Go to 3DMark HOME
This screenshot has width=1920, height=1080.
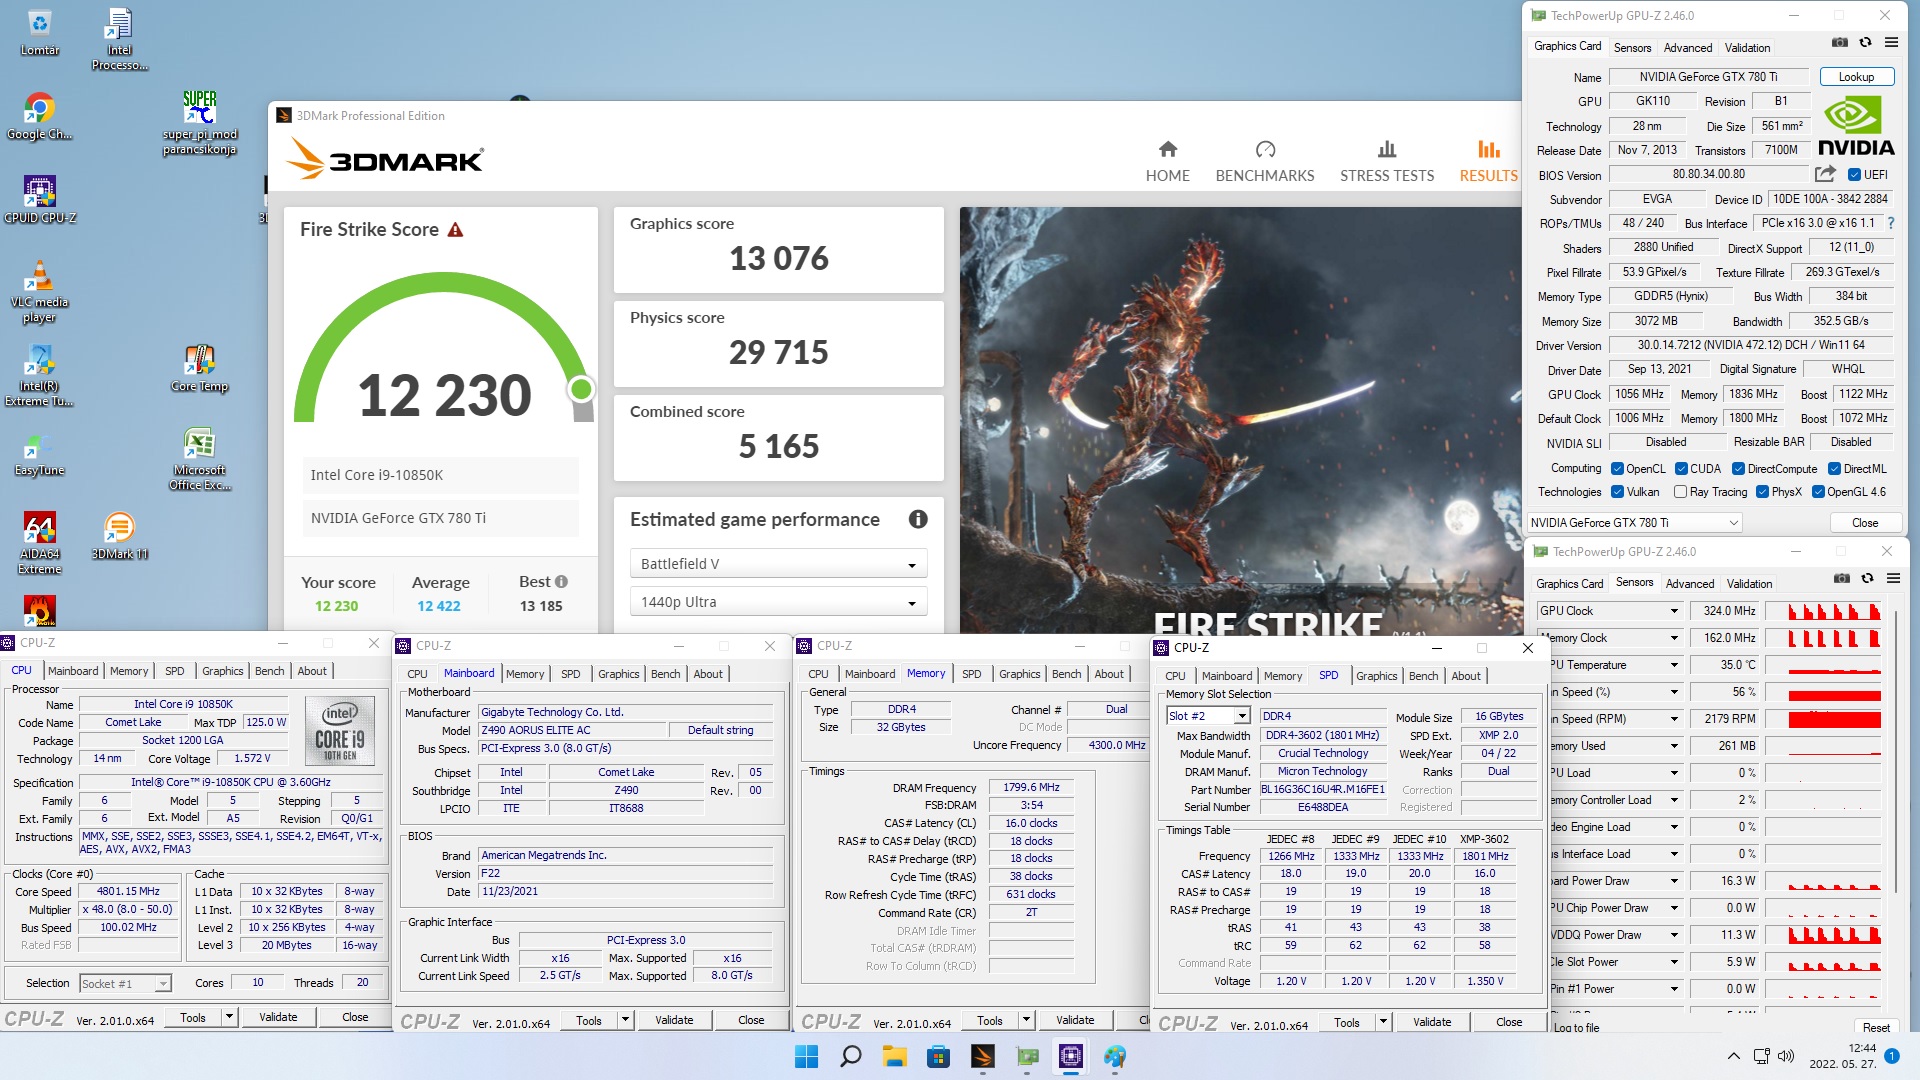1167,162
